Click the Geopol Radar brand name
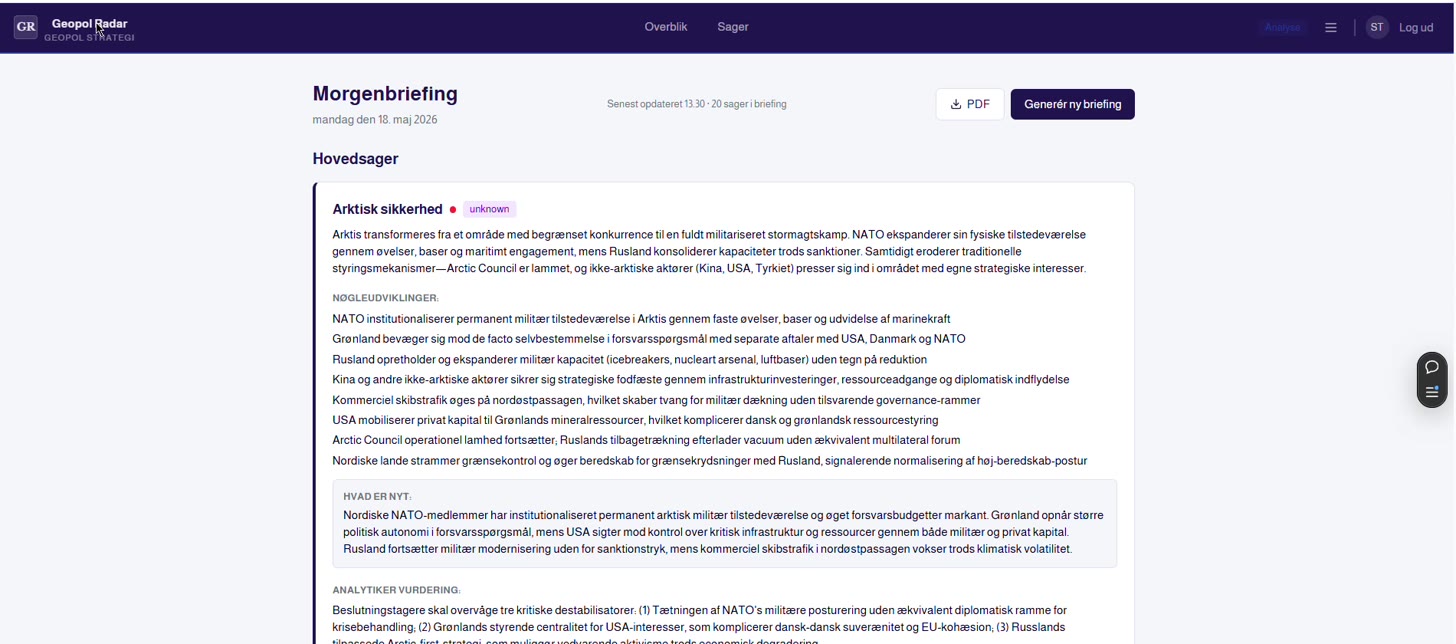The image size is (1456, 644). pos(90,23)
